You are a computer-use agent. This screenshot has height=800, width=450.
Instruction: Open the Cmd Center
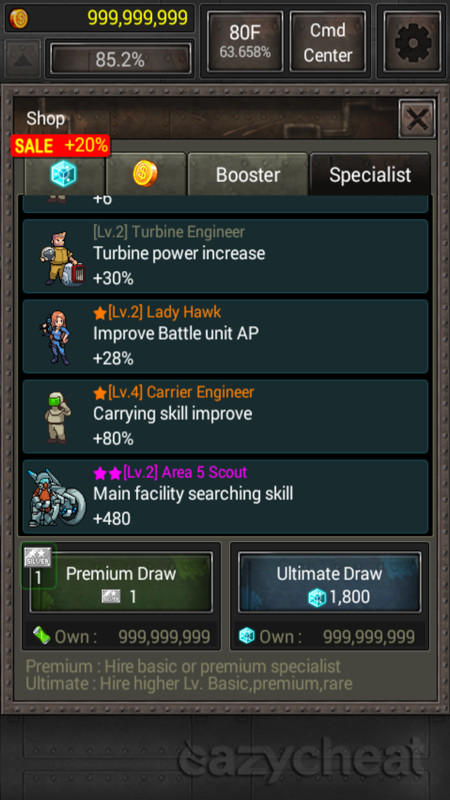tap(328, 41)
